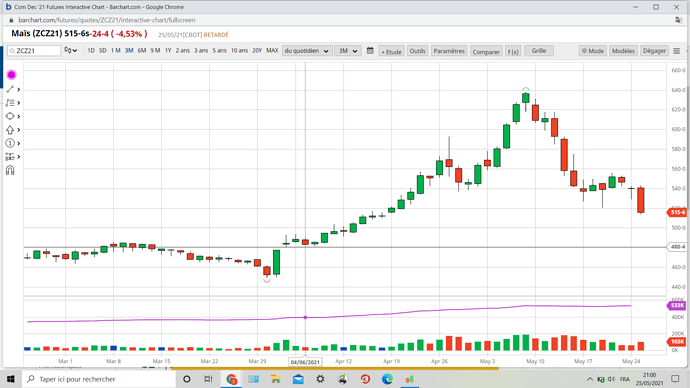Open the Modèles templates button

pos(623,51)
